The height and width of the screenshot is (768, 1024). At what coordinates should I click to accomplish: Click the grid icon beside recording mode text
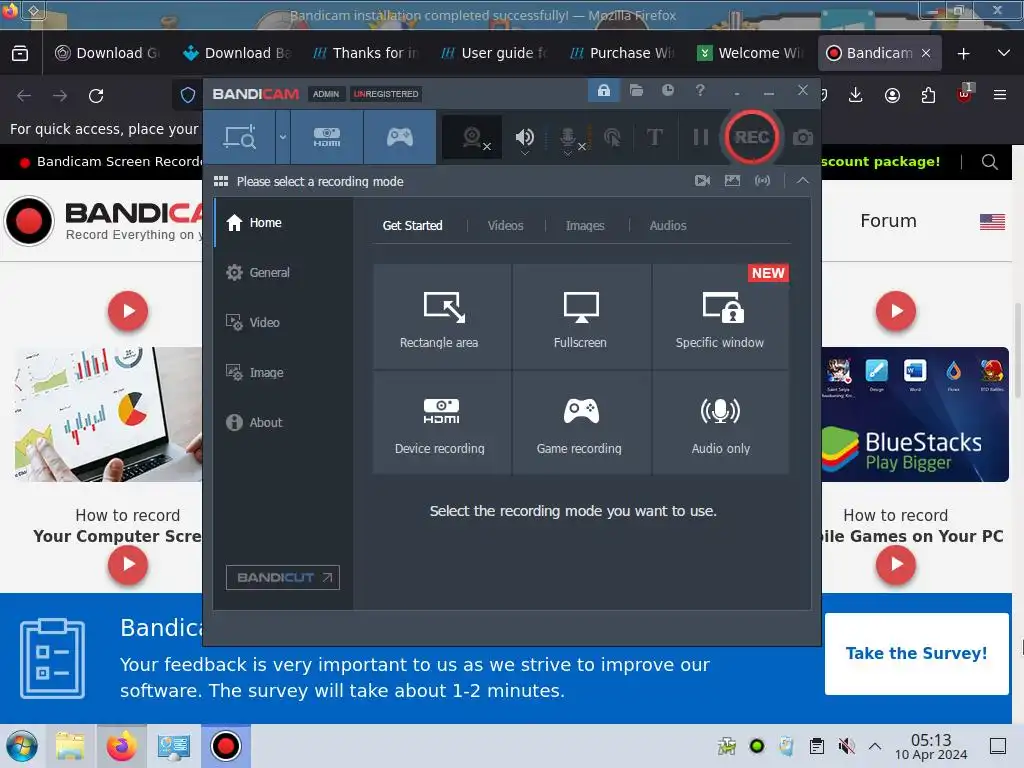pos(221,181)
